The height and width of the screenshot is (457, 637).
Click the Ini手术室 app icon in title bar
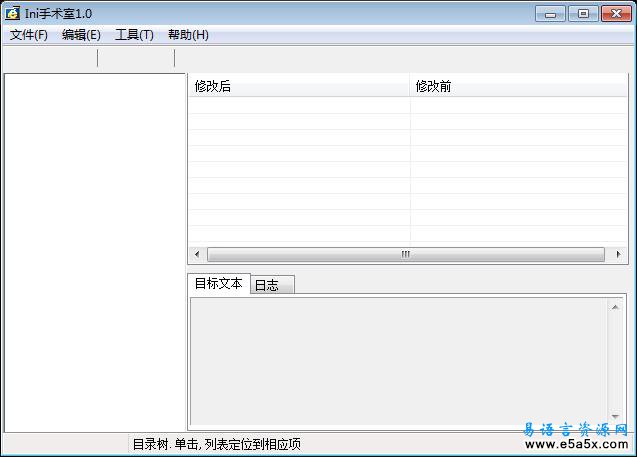click(13, 13)
